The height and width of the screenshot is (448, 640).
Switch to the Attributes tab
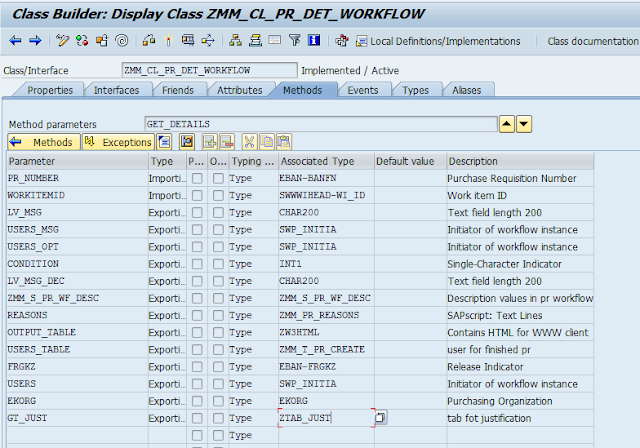[240, 90]
